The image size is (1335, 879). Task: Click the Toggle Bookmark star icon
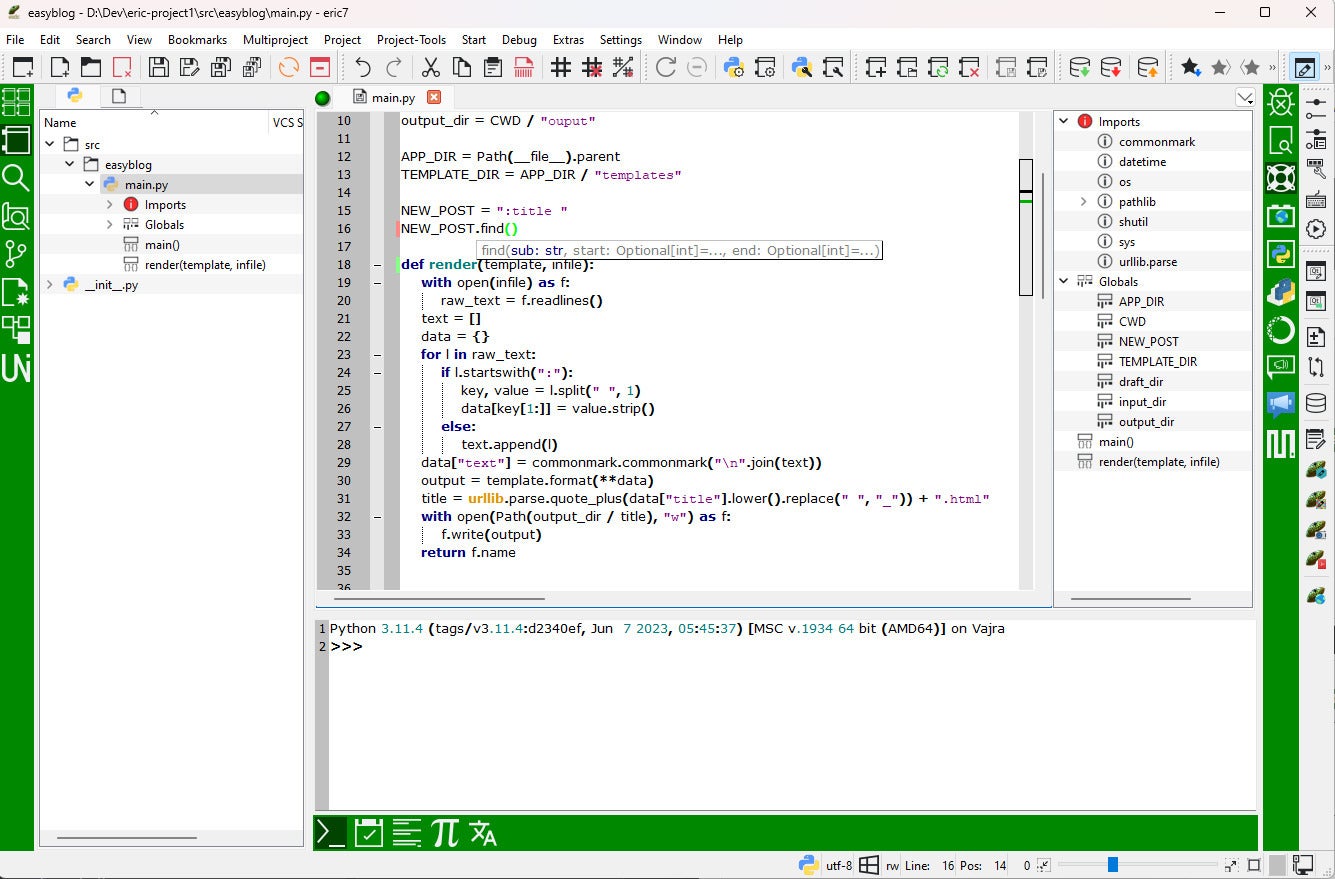(x=1190, y=68)
